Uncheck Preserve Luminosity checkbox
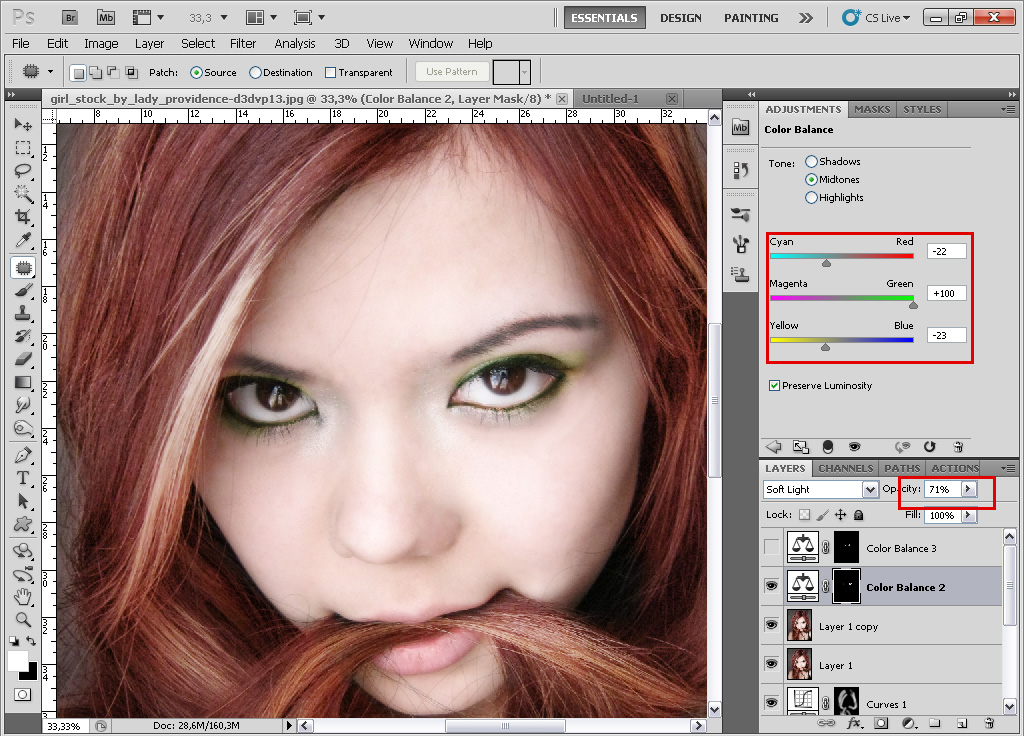This screenshot has width=1024, height=736. [775, 386]
